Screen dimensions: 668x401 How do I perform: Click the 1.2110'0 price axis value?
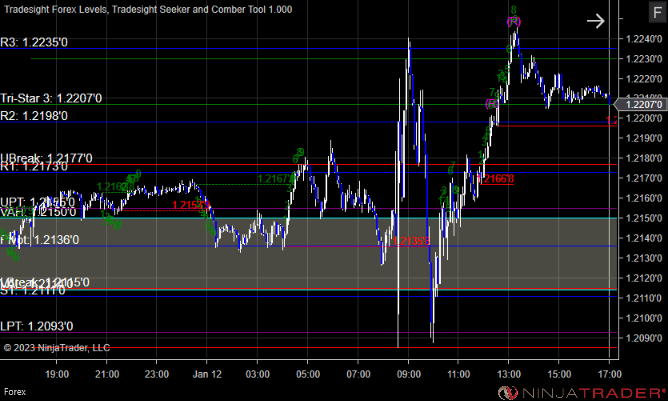click(644, 298)
